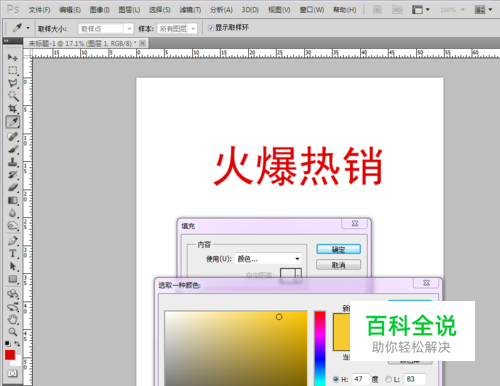Select the Pen tool
Screen dimensions: 500x386
13,241
